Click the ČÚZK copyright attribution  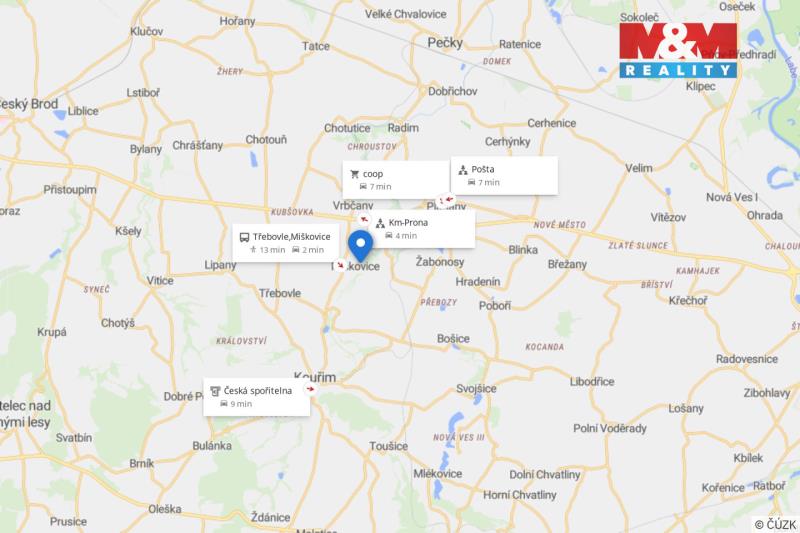click(776, 524)
